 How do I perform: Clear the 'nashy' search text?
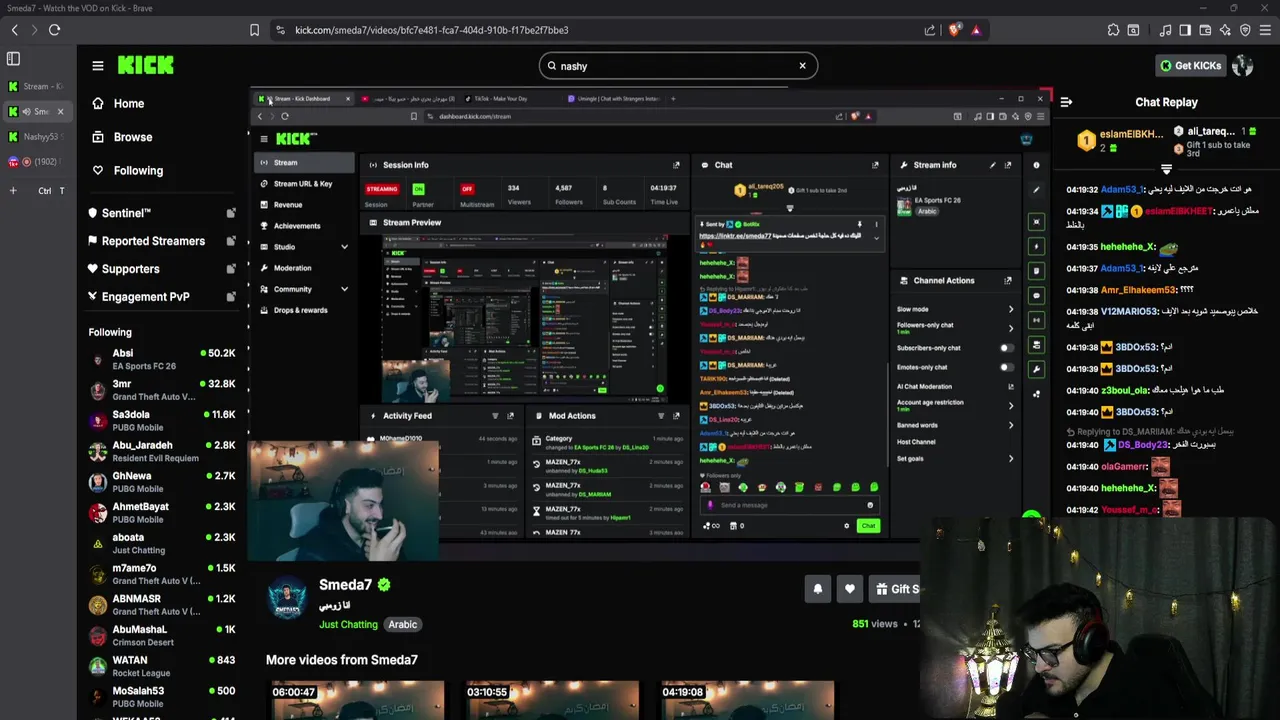(x=802, y=66)
